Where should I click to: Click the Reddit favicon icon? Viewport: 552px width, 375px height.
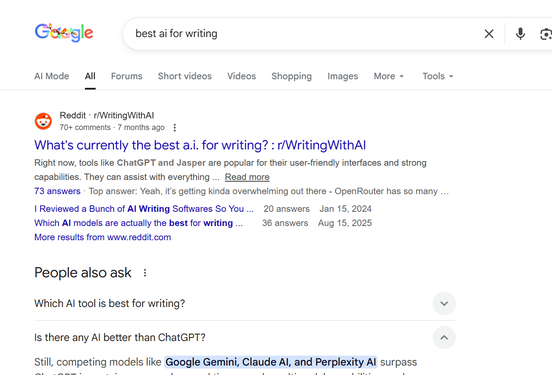tap(43, 121)
